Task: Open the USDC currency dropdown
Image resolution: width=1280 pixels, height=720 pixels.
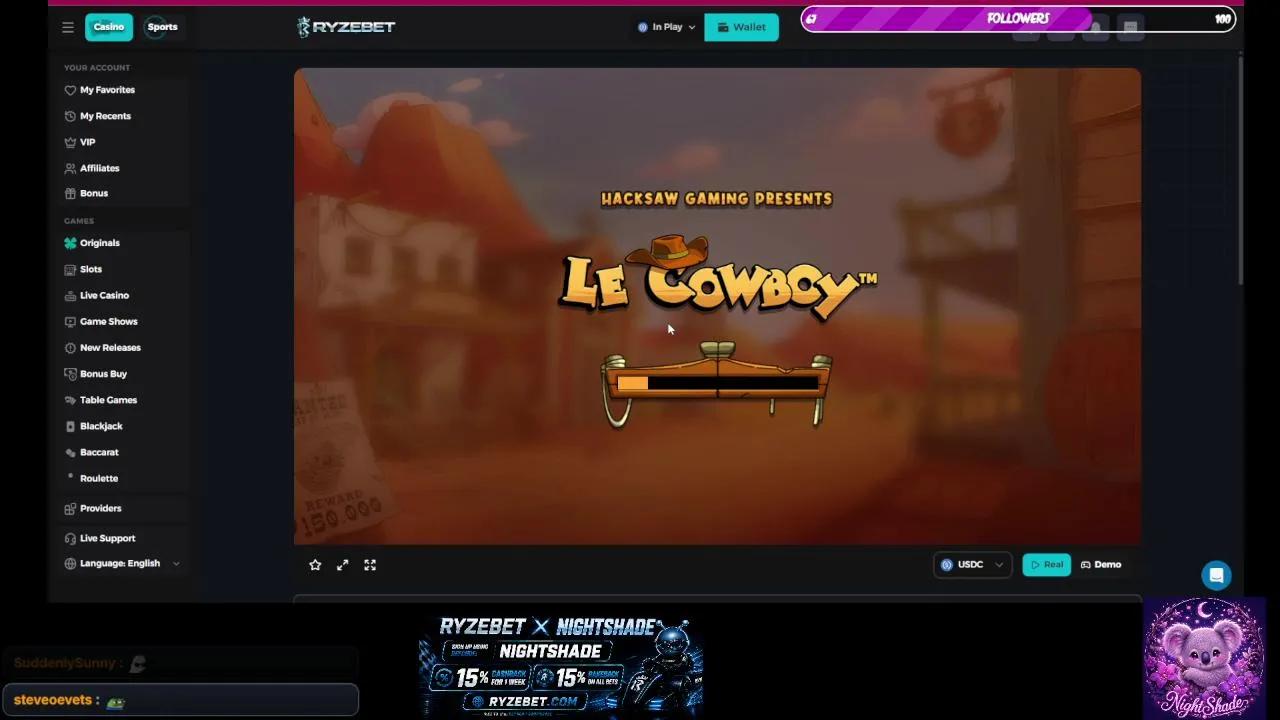Action: pyautogui.click(x=972, y=565)
